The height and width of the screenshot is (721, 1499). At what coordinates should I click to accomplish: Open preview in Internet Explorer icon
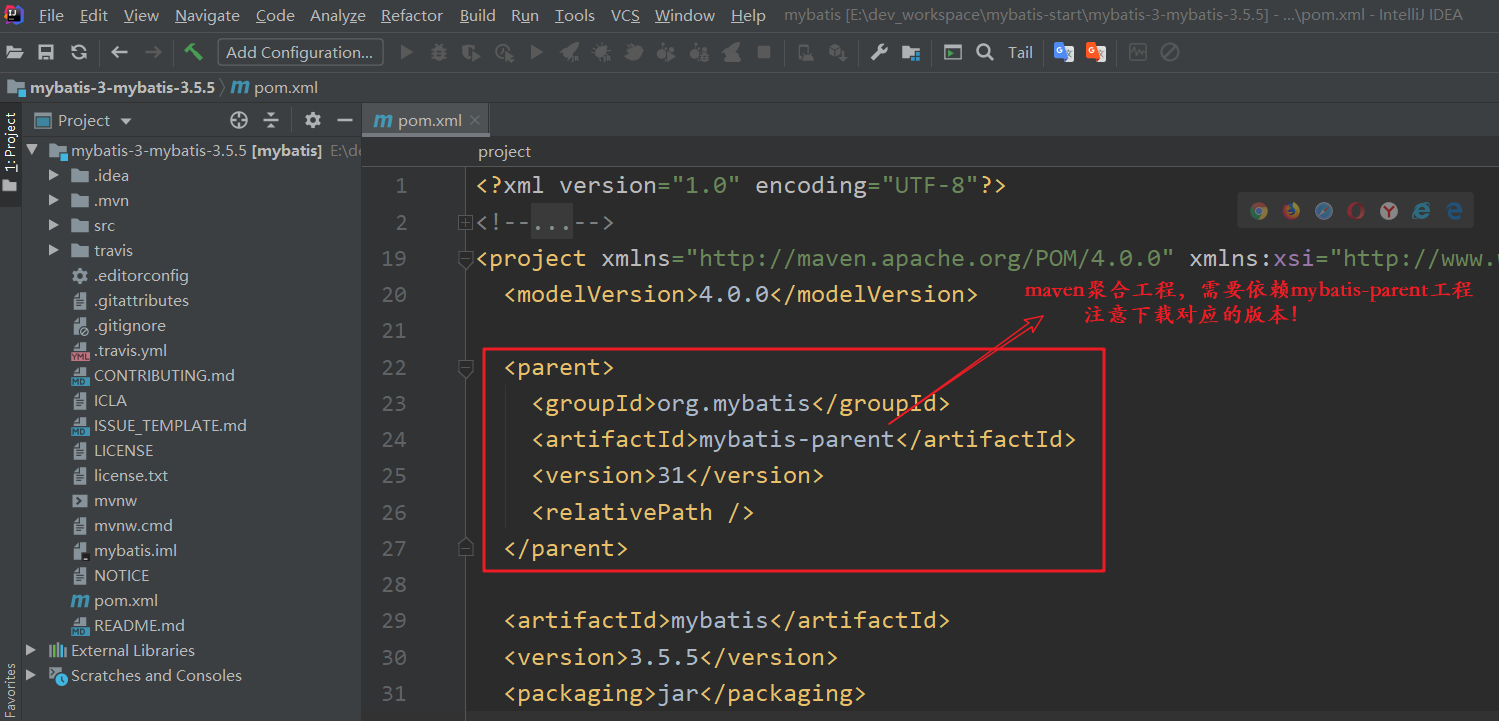[1421, 210]
